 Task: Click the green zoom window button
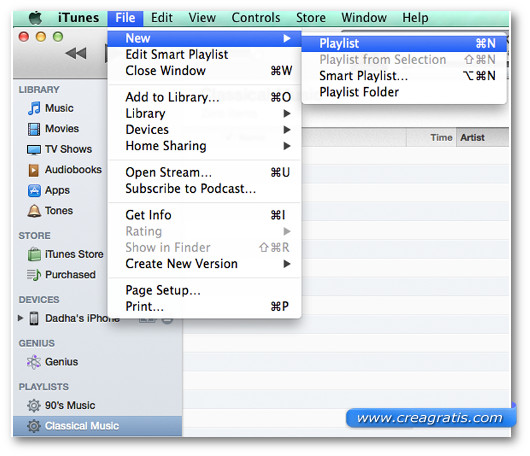(x=58, y=37)
